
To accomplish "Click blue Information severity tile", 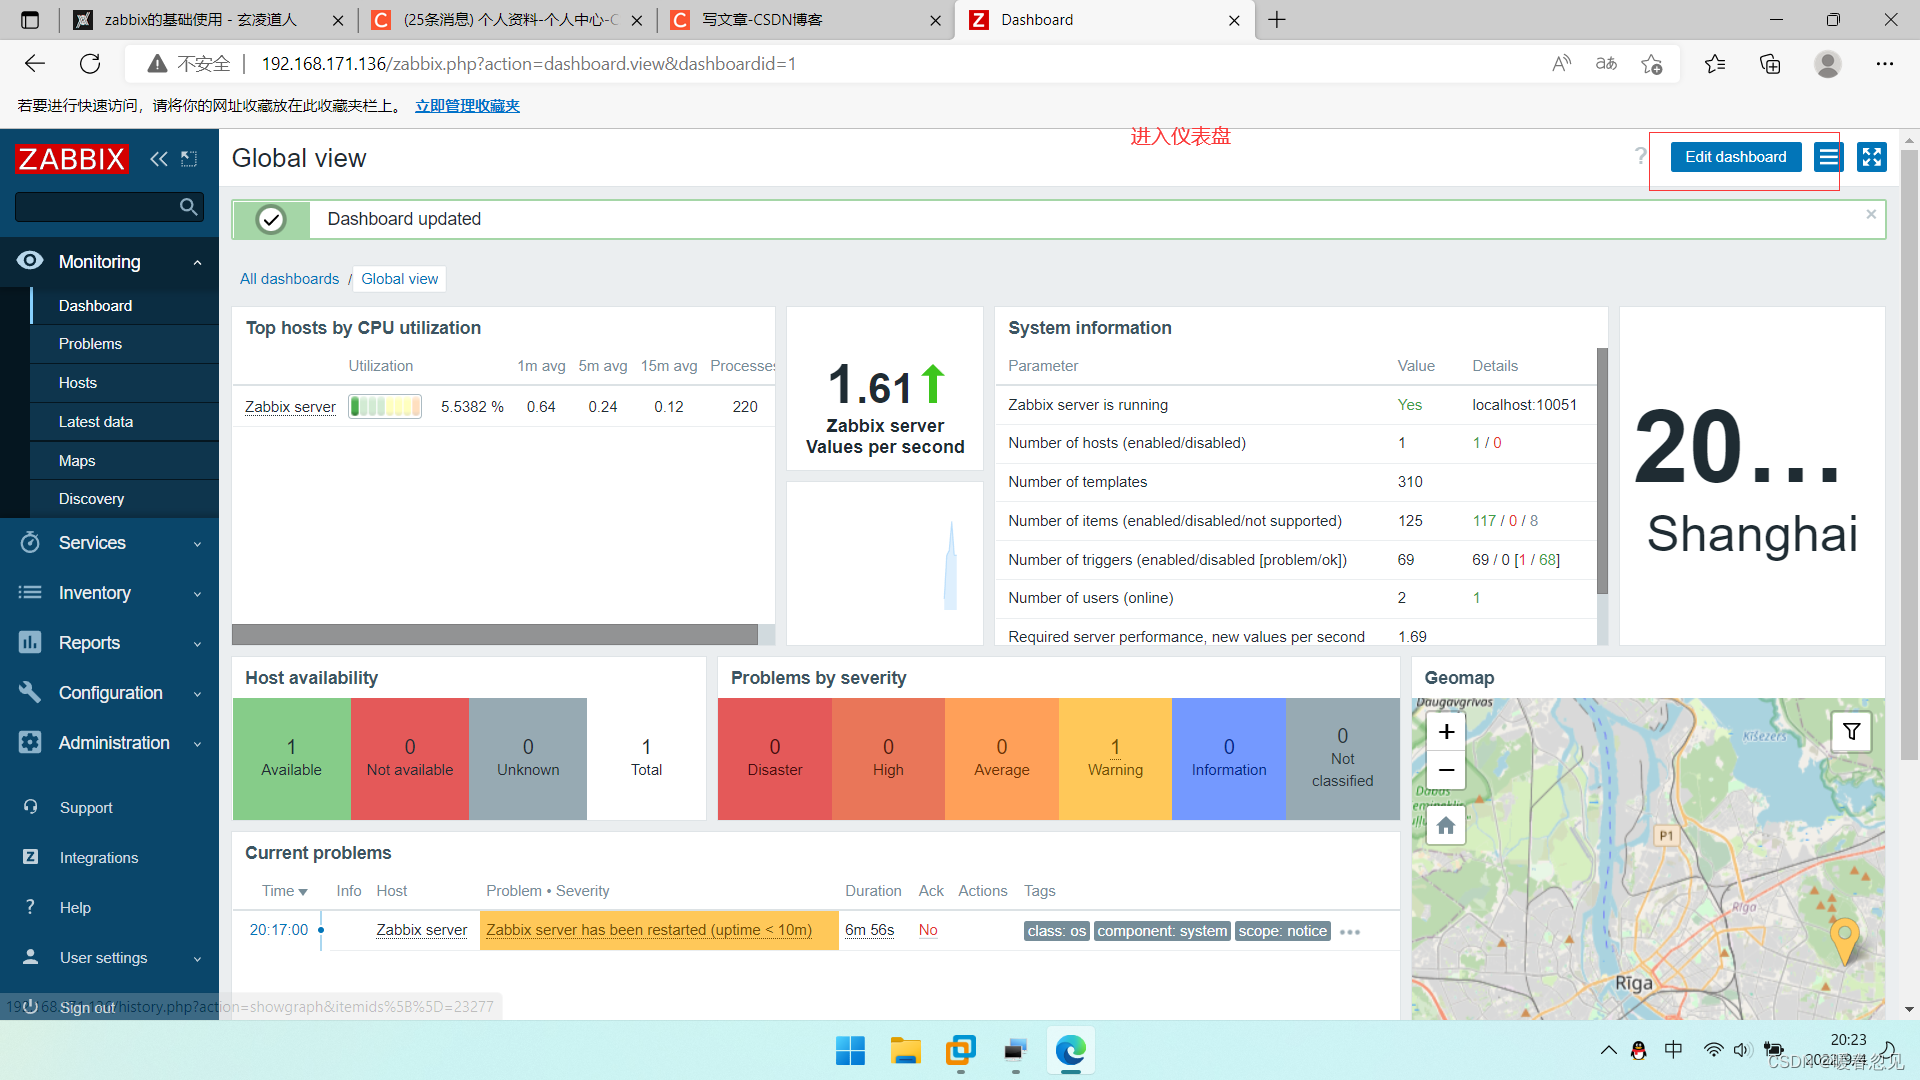I will 1228,759.
